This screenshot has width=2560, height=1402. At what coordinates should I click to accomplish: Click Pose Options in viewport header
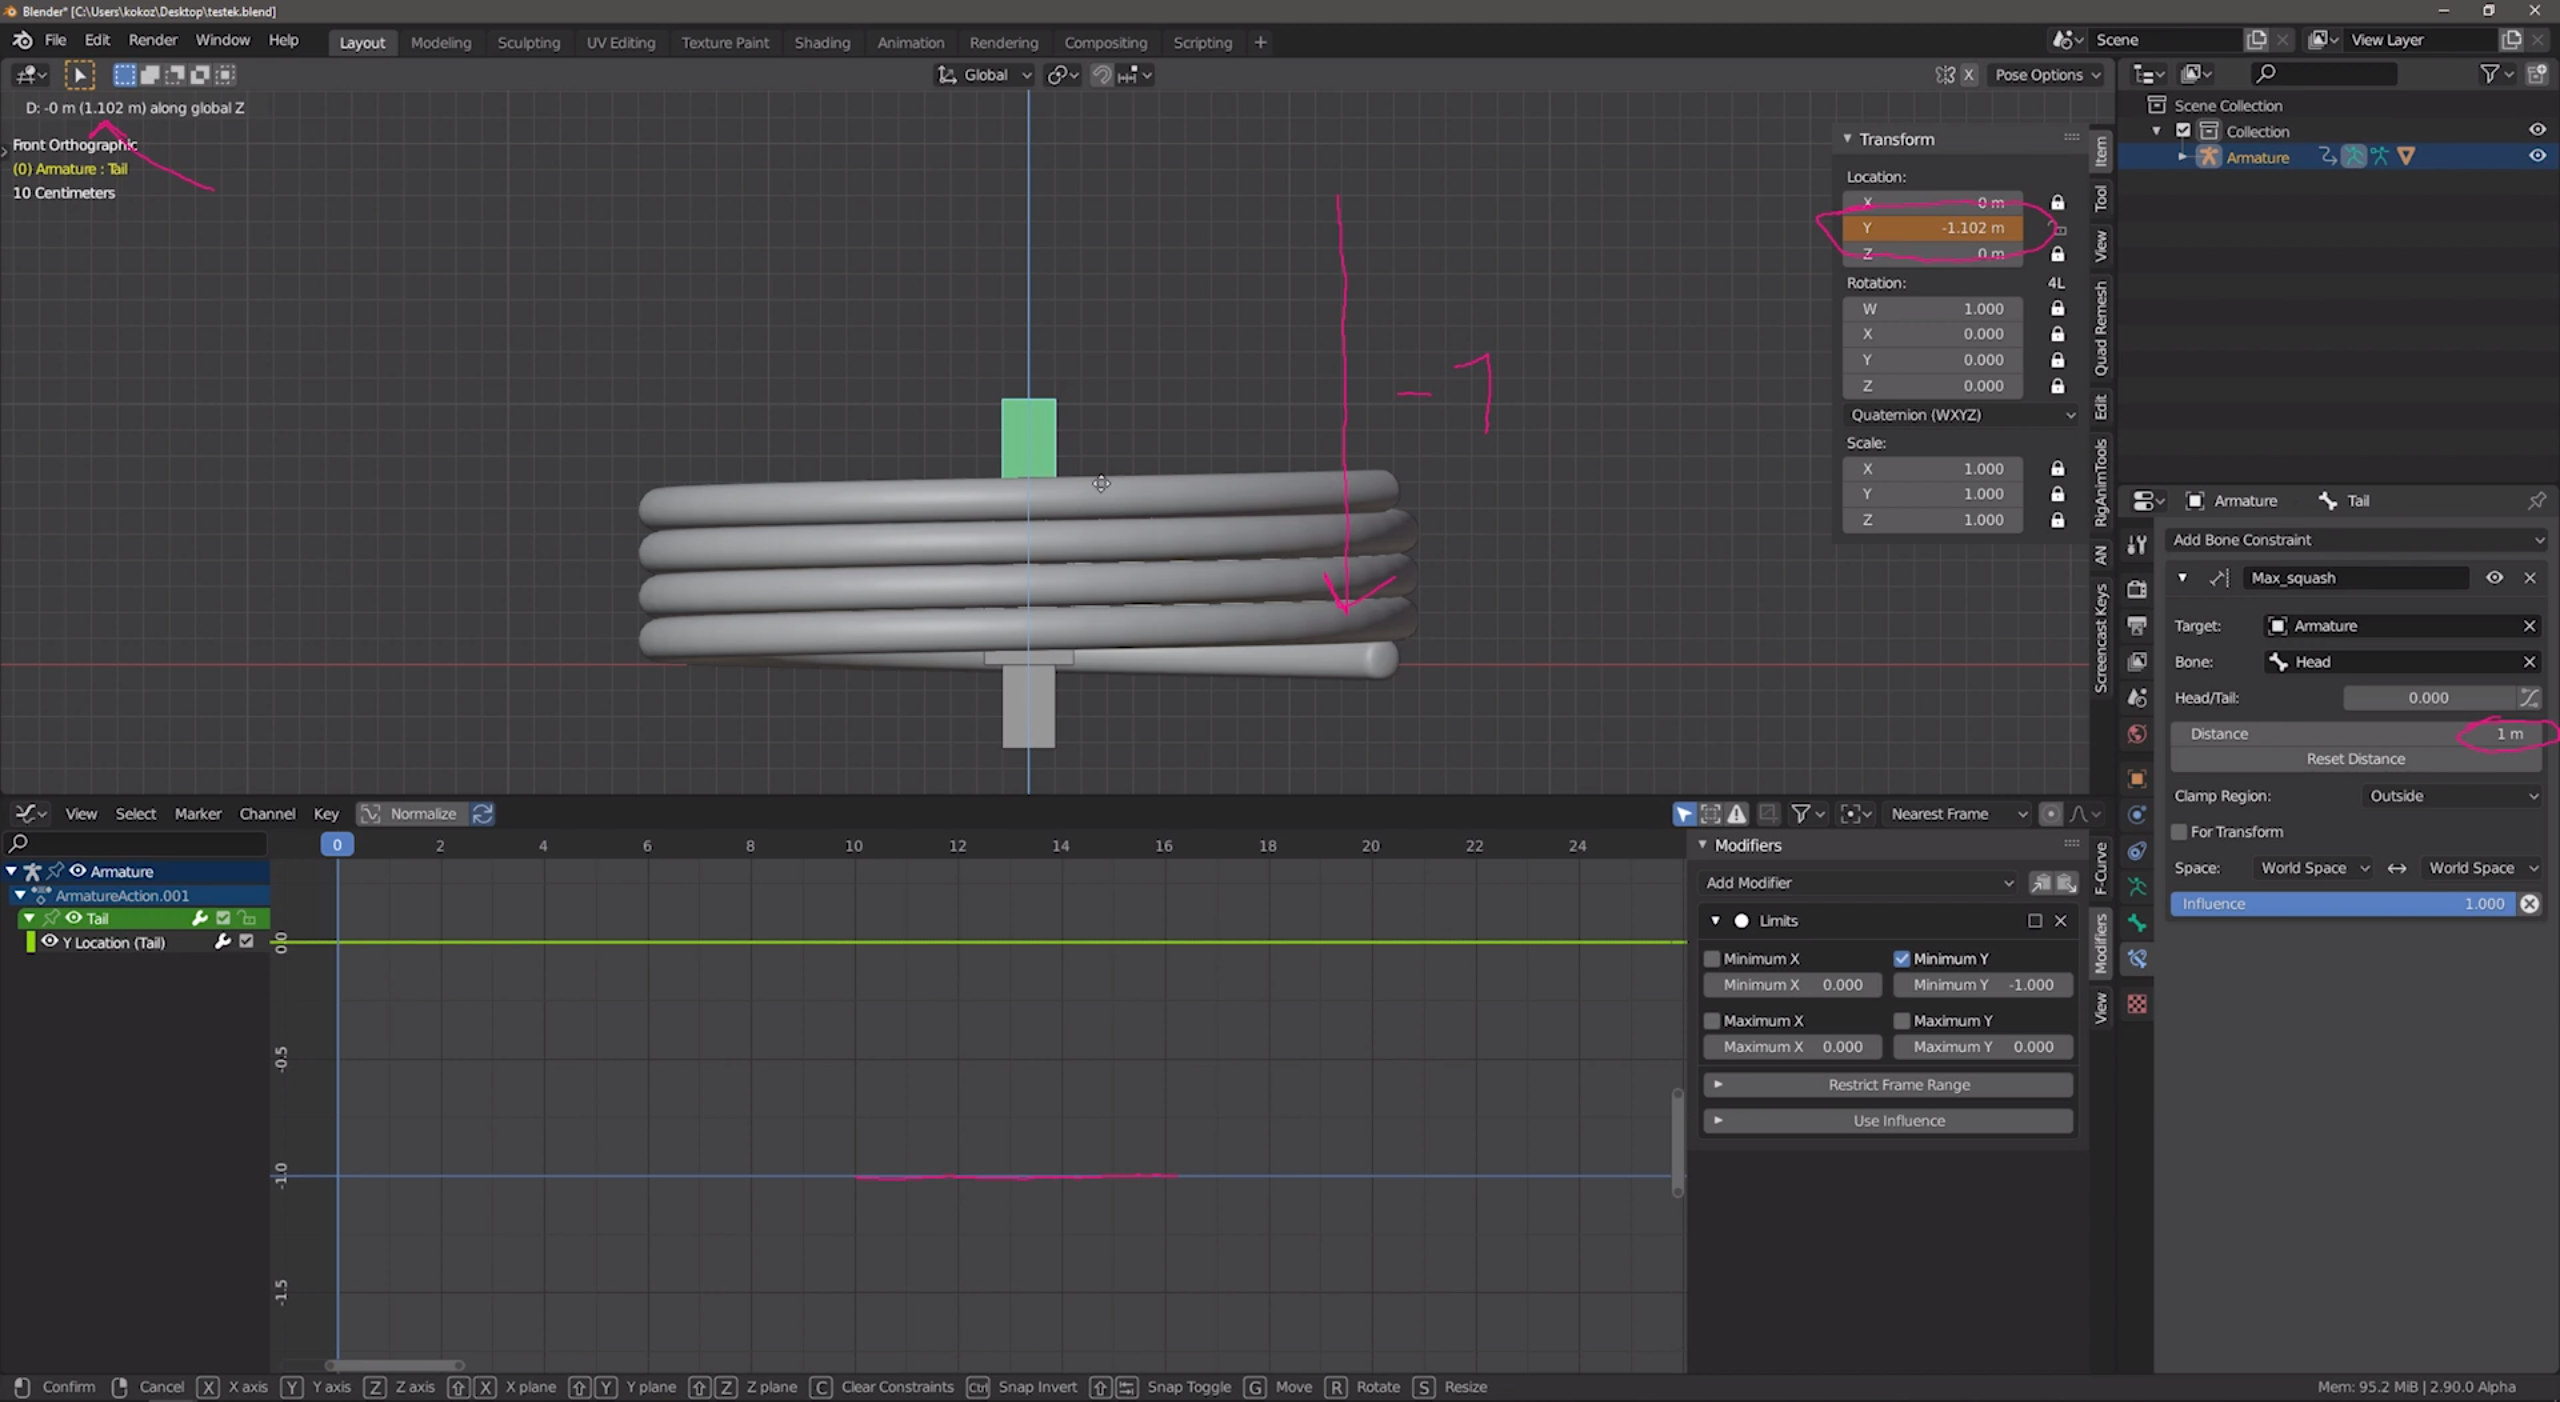(x=2047, y=75)
